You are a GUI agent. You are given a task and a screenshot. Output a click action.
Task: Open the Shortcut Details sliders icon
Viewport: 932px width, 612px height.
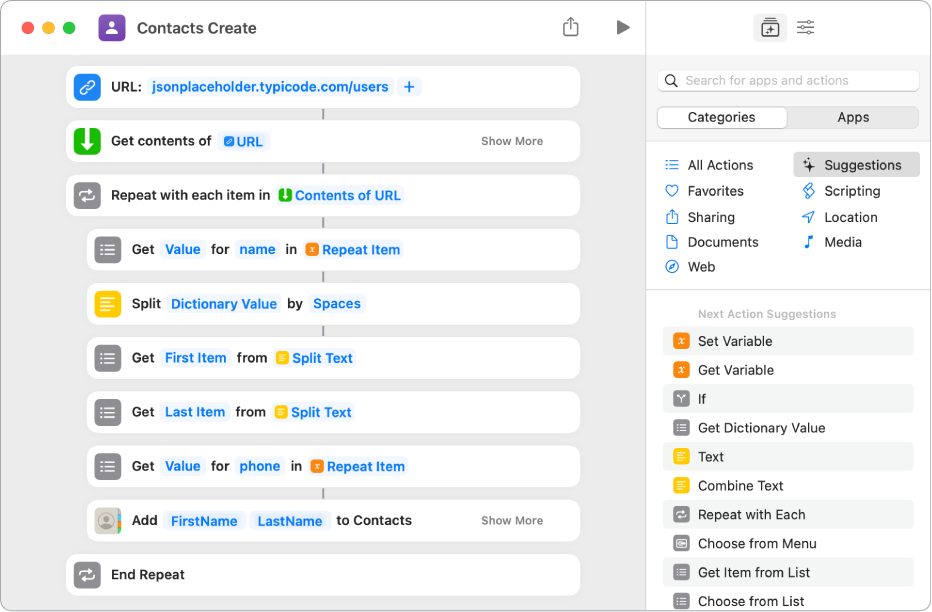click(805, 27)
